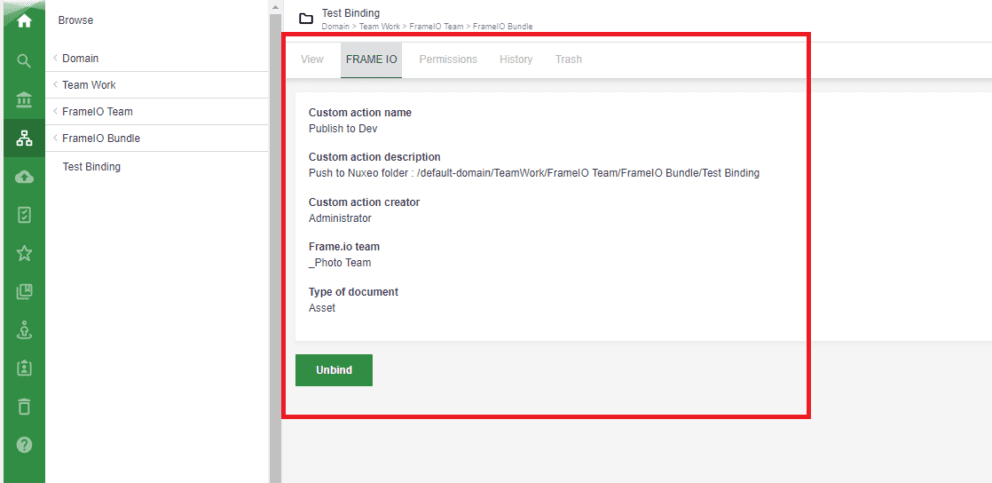Open the Search magnifier icon
Viewport: 992px width, 483px height.
[x=24, y=61]
